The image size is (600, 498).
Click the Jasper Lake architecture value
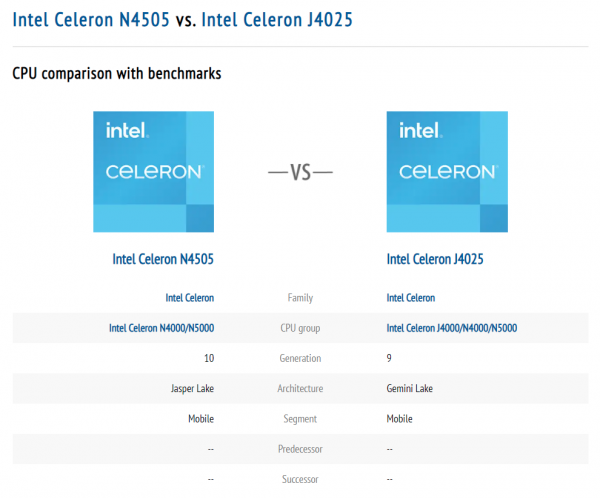click(x=192, y=388)
